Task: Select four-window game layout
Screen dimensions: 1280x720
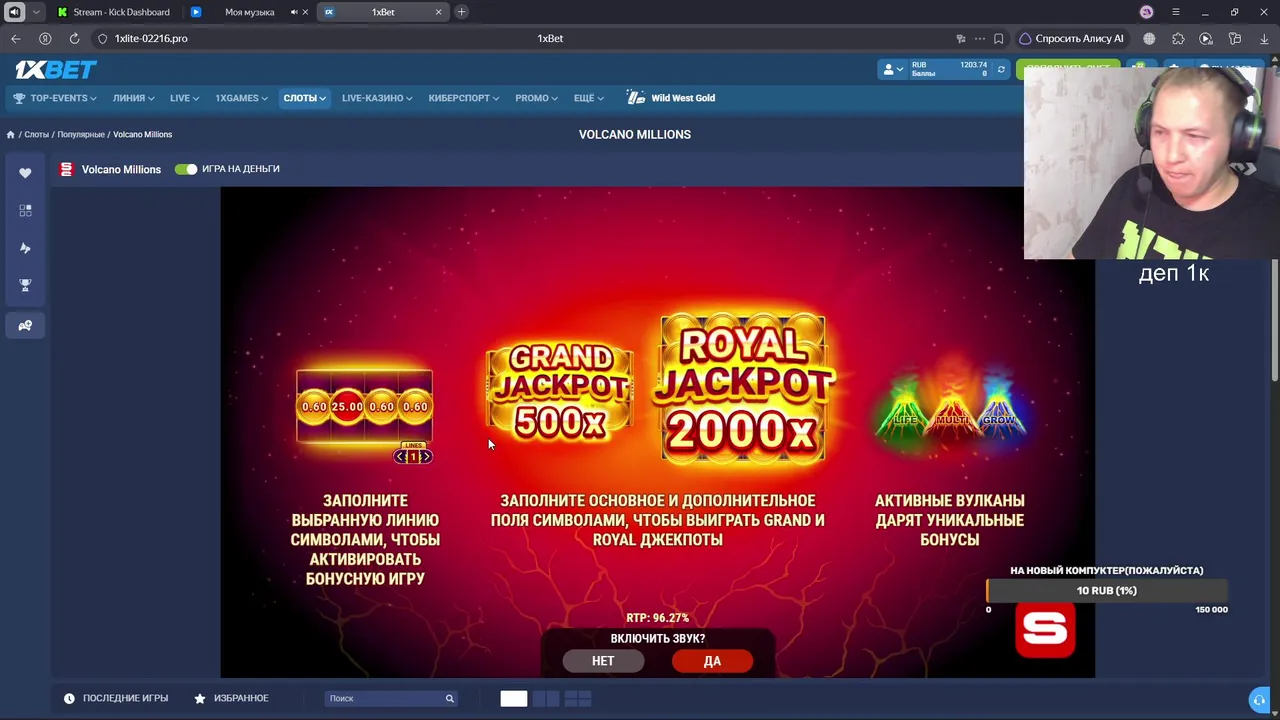Action: 578,699
